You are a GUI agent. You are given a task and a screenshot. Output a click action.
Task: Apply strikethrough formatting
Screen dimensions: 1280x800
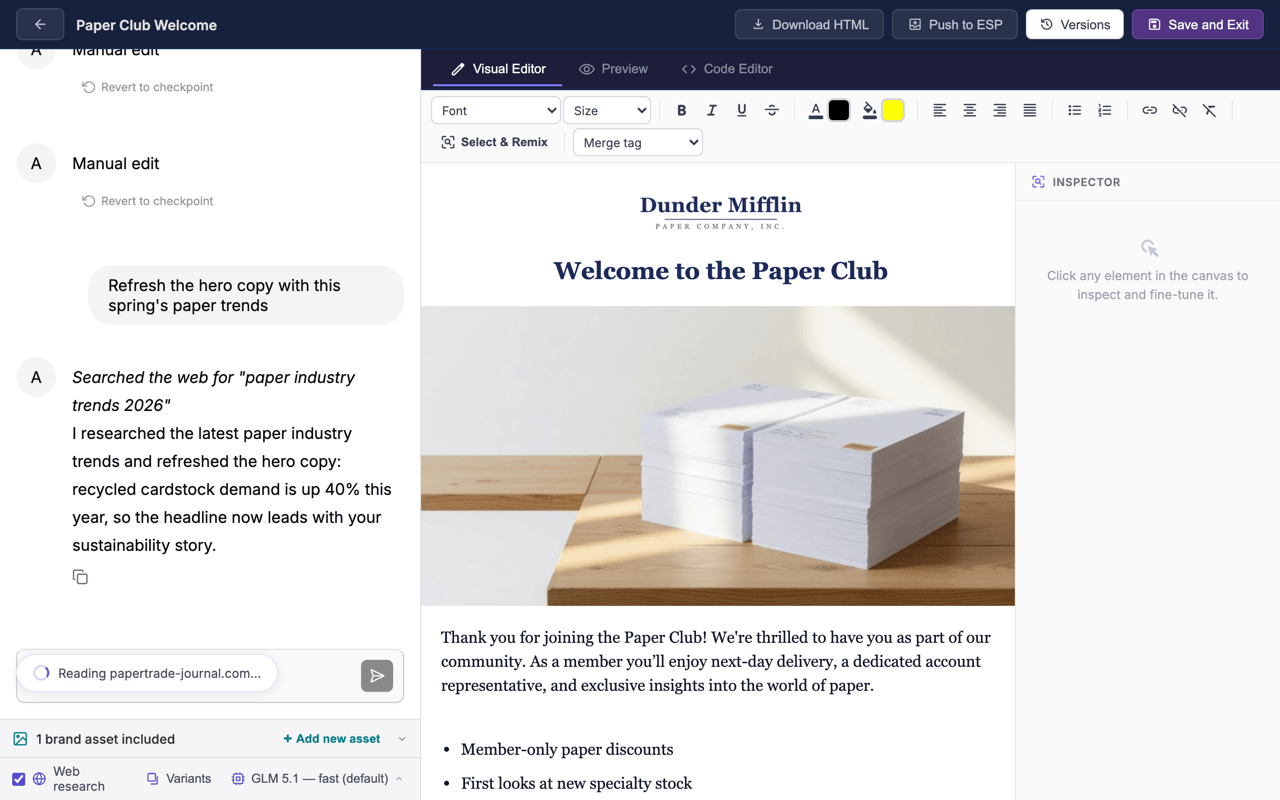coord(772,110)
